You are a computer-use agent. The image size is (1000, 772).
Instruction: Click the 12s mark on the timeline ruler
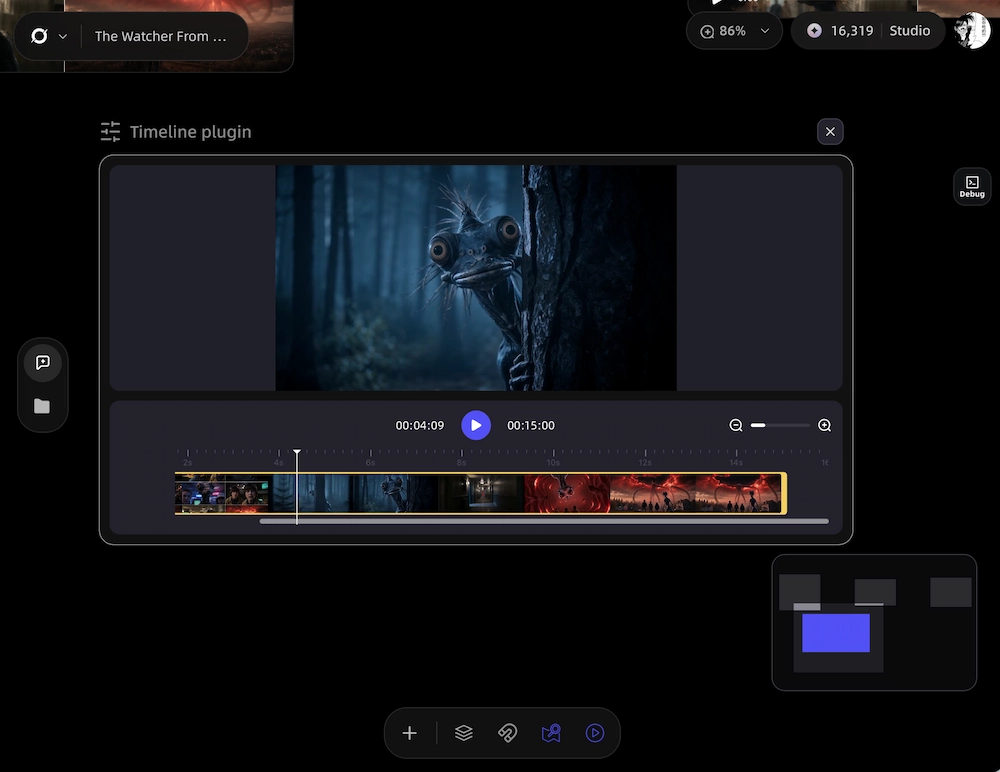645,462
